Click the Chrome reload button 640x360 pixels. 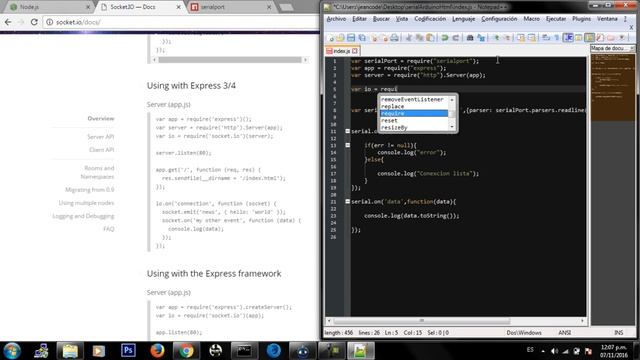point(34,22)
